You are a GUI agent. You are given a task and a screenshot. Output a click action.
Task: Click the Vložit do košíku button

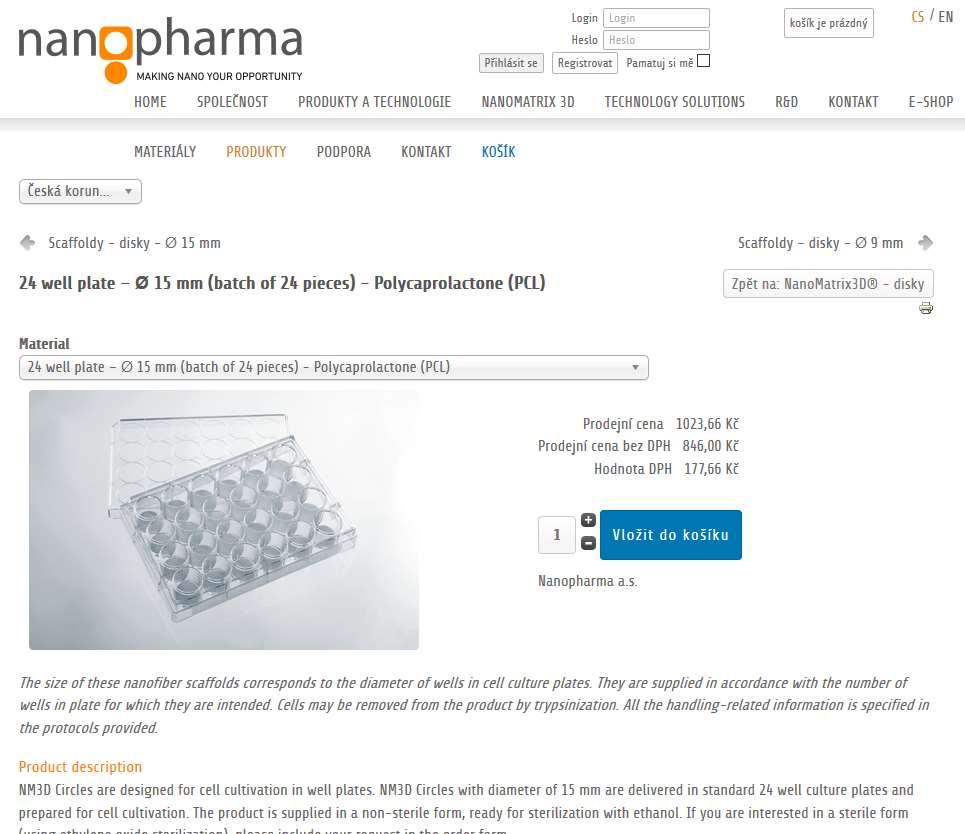[x=671, y=535]
